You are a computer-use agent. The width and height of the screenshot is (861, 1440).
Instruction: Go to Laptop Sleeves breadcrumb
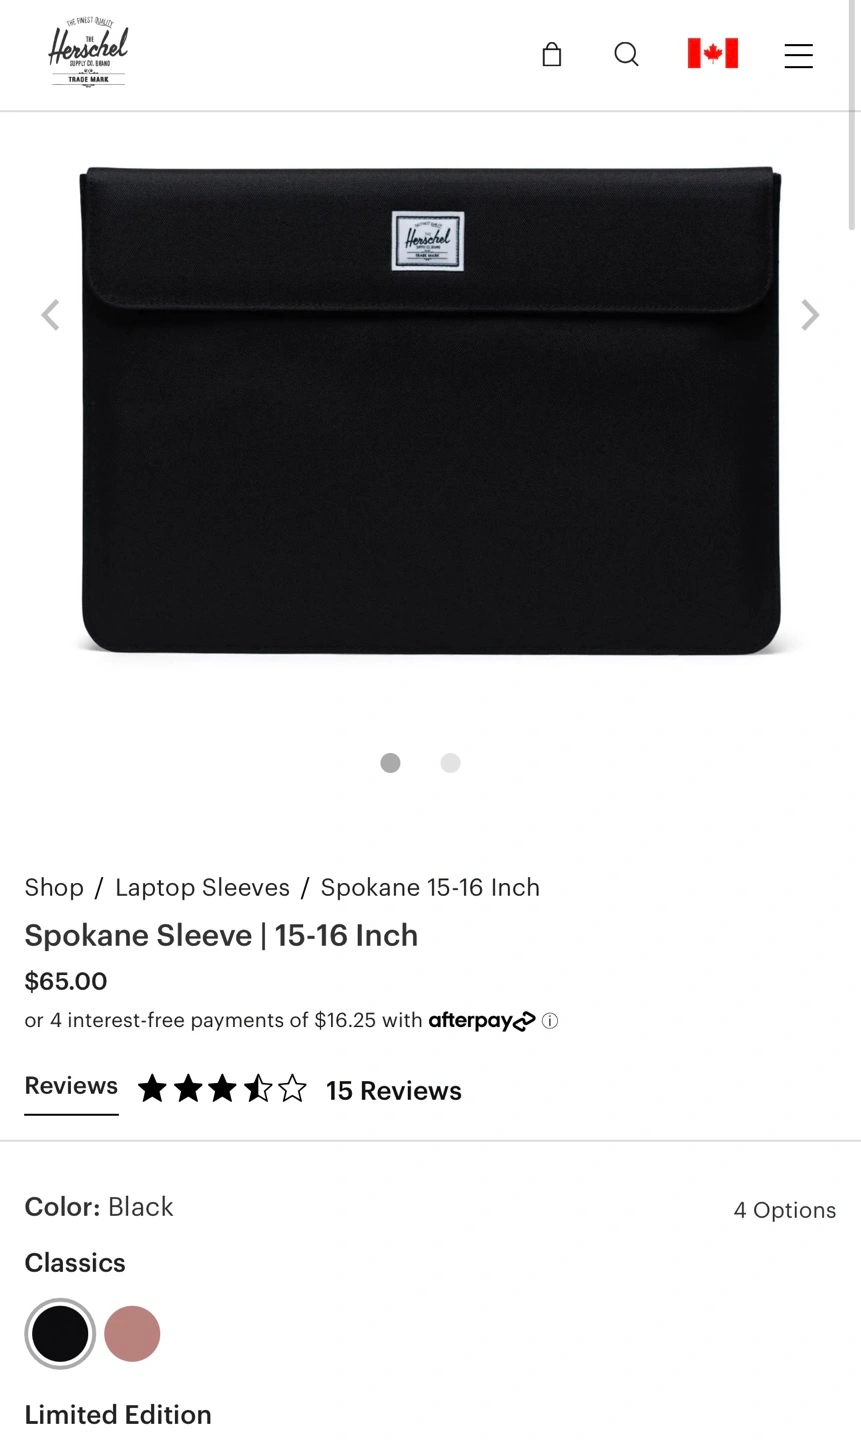click(202, 888)
